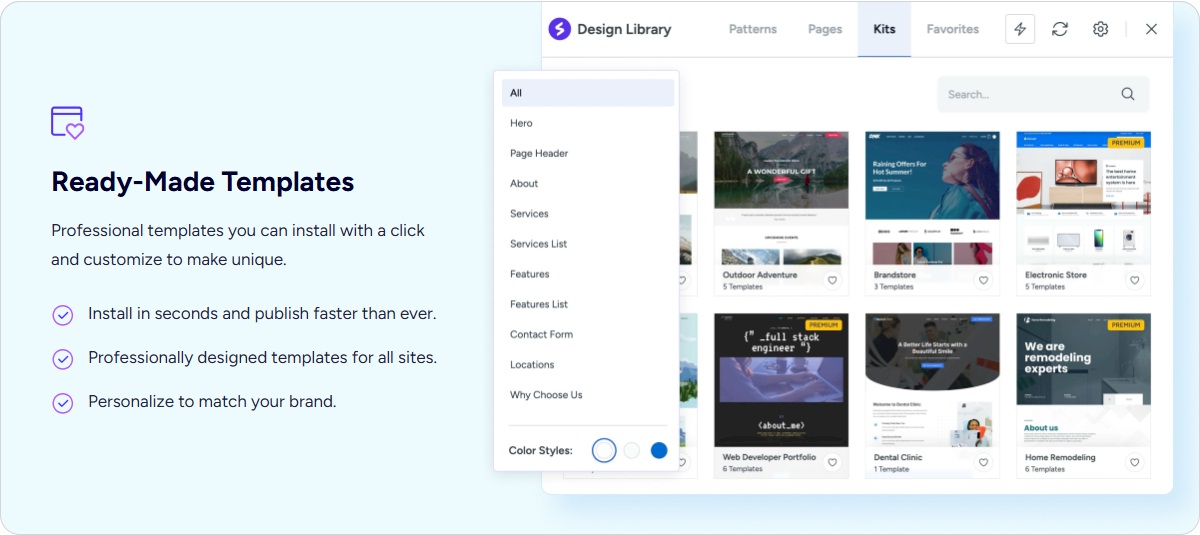Select the white color style swatch
1200x535 pixels.
tap(604, 450)
